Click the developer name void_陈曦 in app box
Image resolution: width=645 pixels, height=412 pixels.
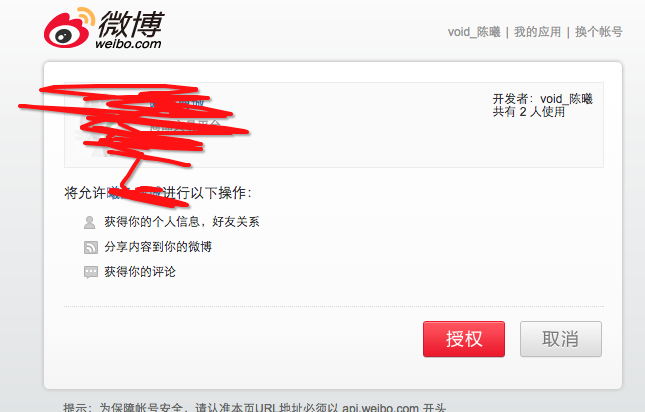point(566,99)
